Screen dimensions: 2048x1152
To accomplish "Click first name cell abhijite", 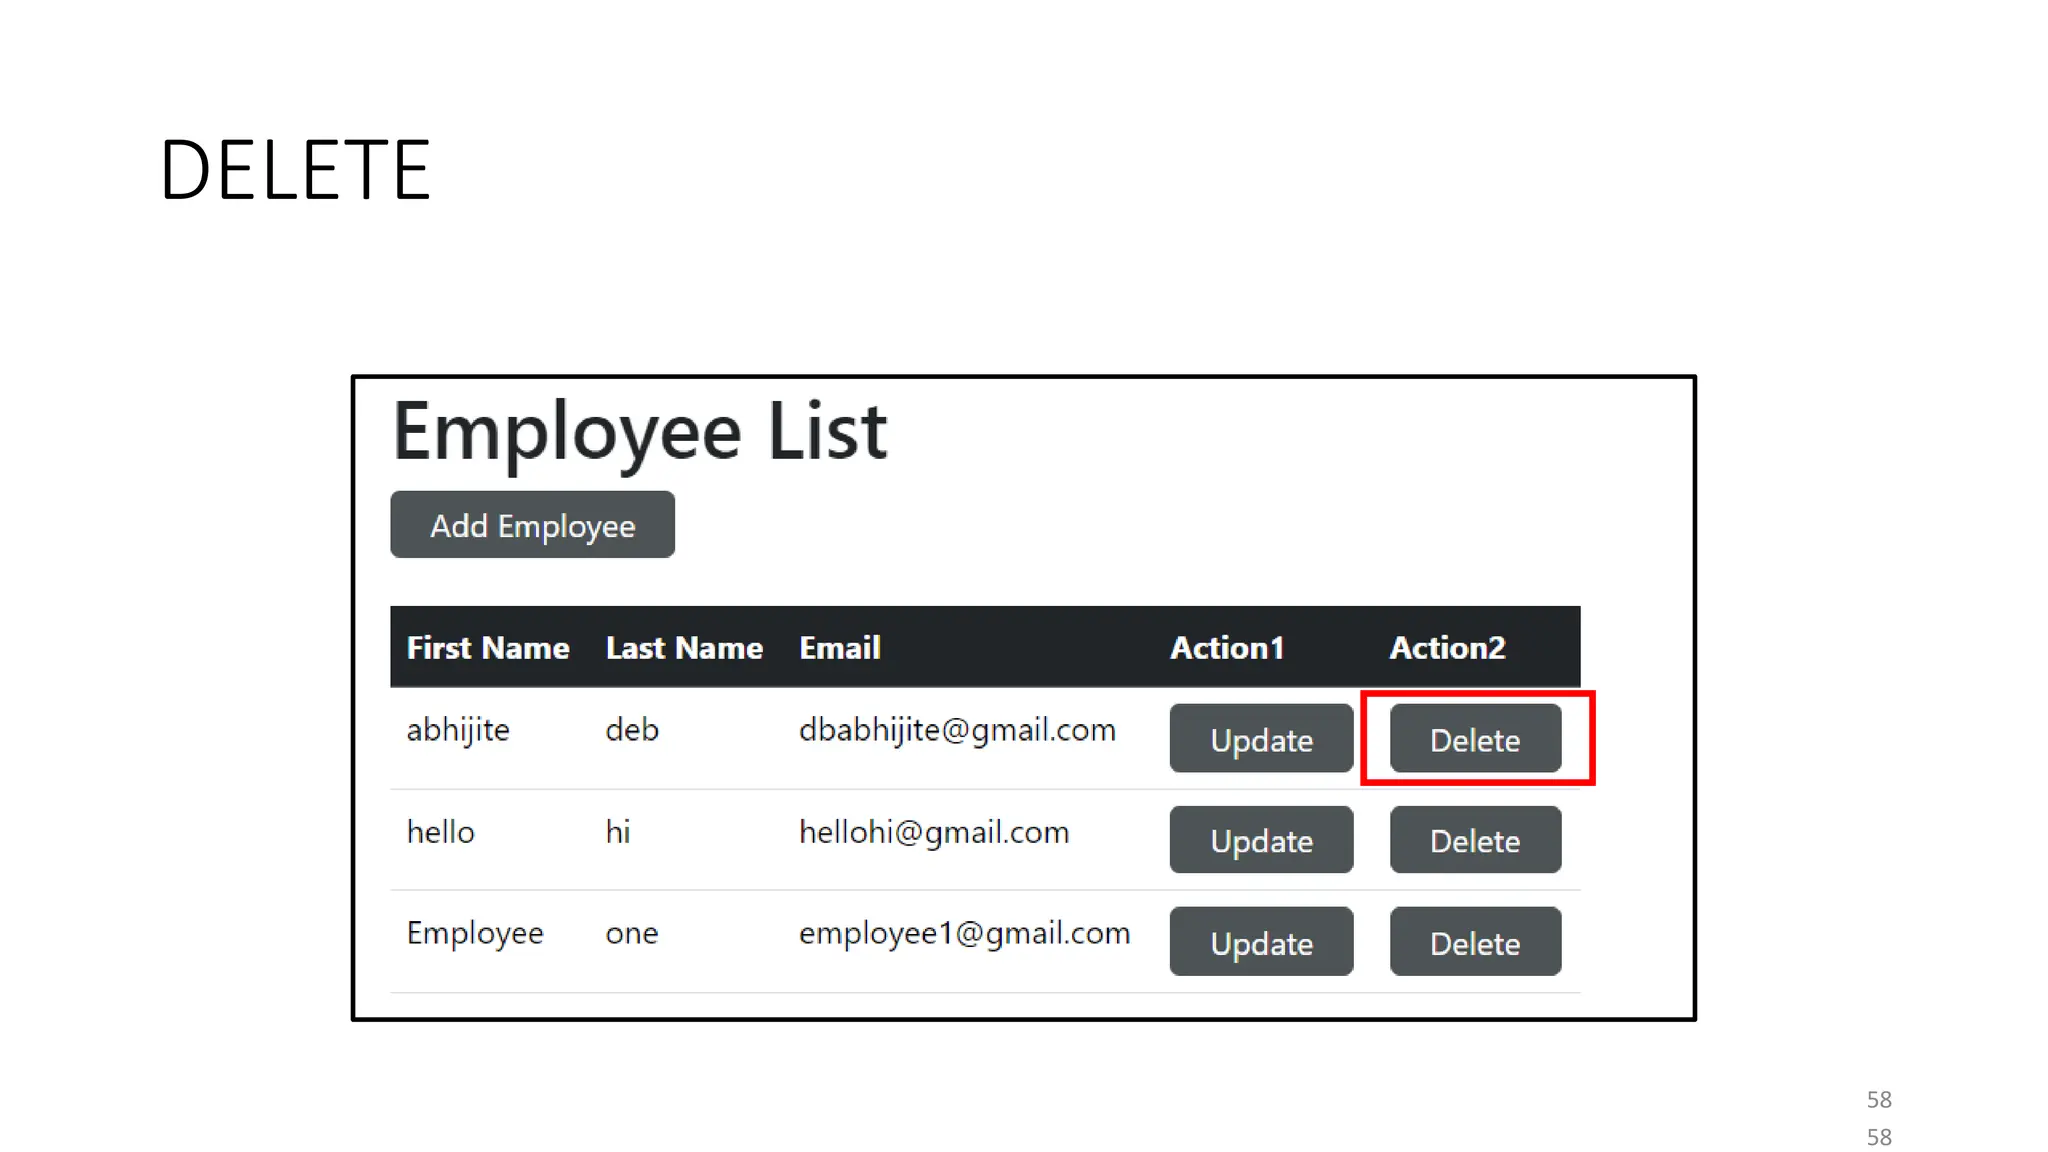I will [458, 730].
